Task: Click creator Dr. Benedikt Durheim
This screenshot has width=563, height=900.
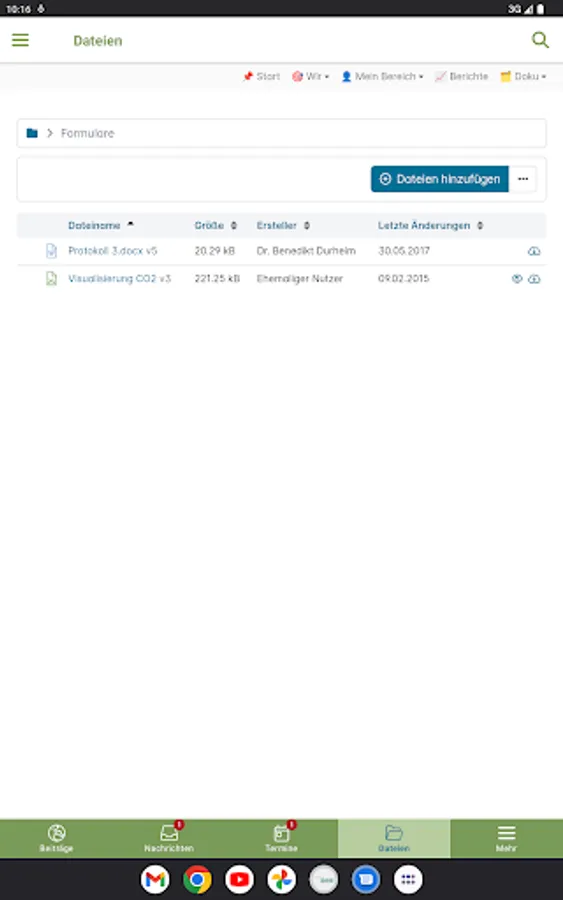Action: click(306, 251)
